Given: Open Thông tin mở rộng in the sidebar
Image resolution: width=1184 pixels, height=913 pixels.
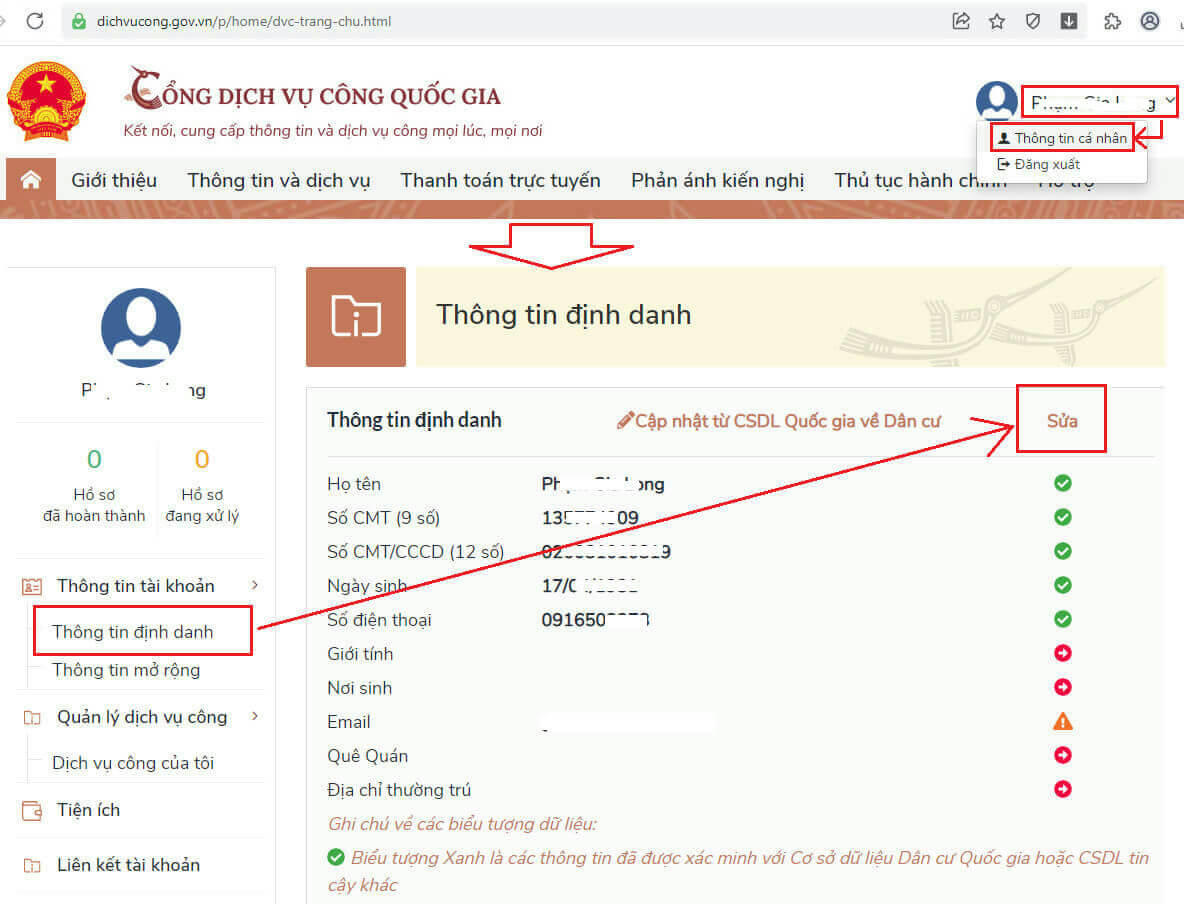Looking at the screenshot, I should (x=126, y=670).
